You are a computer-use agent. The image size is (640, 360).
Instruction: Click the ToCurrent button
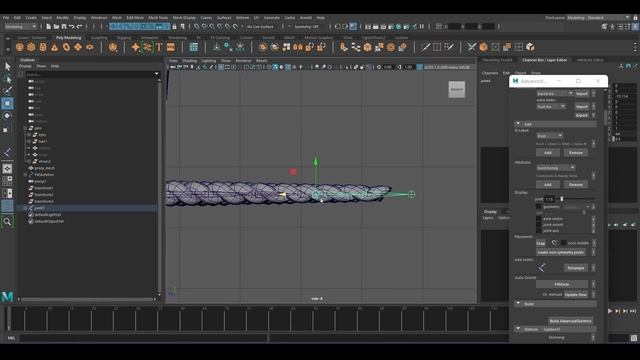(576, 268)
